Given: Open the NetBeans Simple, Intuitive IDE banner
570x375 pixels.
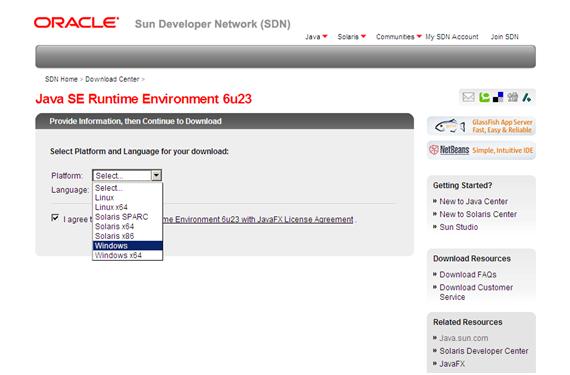Looking at the screenshot, I should click(x=481, y=150).
